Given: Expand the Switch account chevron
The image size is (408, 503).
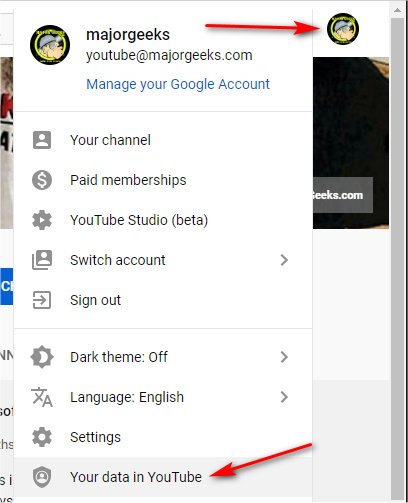Looking at the screenshot, I should pyautogui.click(x=284, y=260).
